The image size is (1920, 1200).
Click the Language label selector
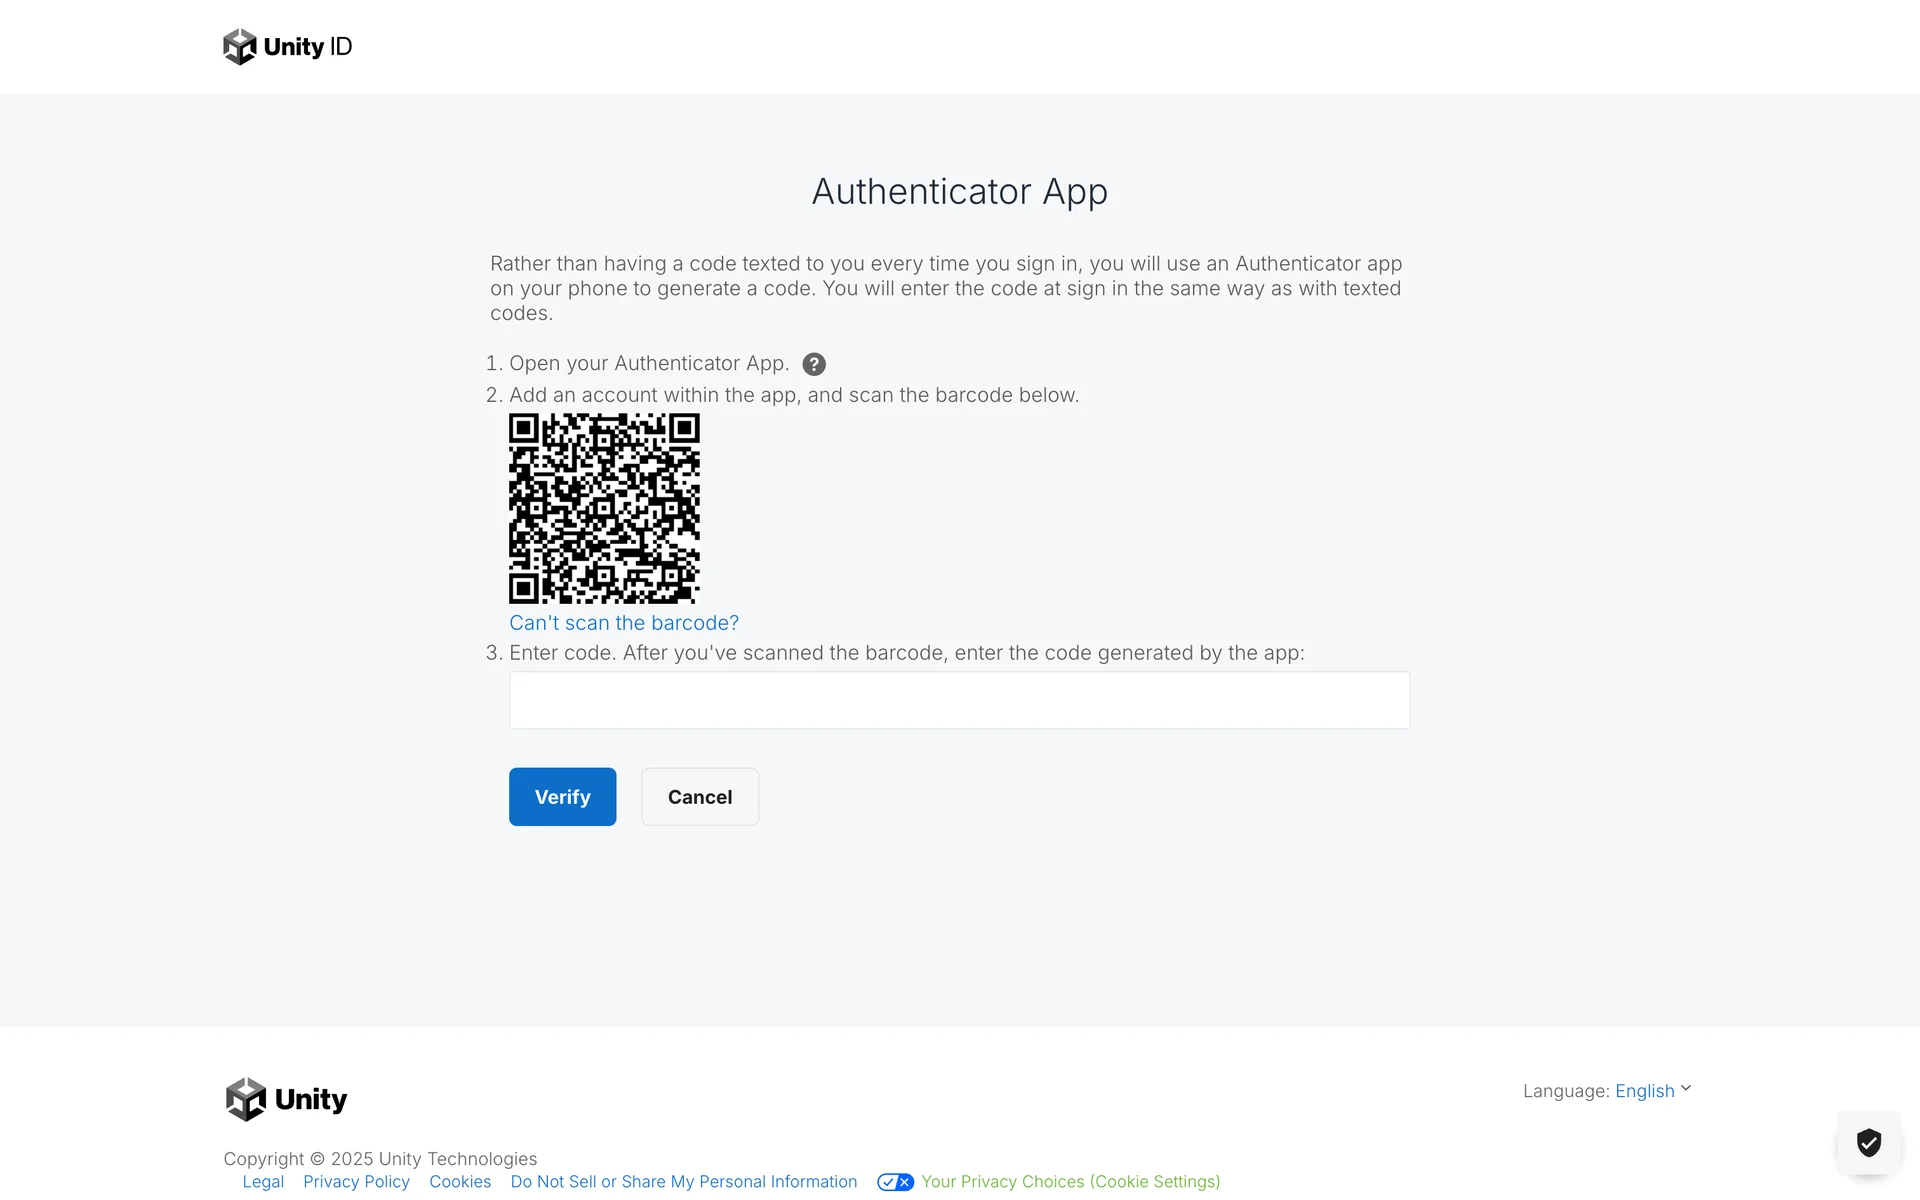pyautogui.click(x=1565, y=1091)
